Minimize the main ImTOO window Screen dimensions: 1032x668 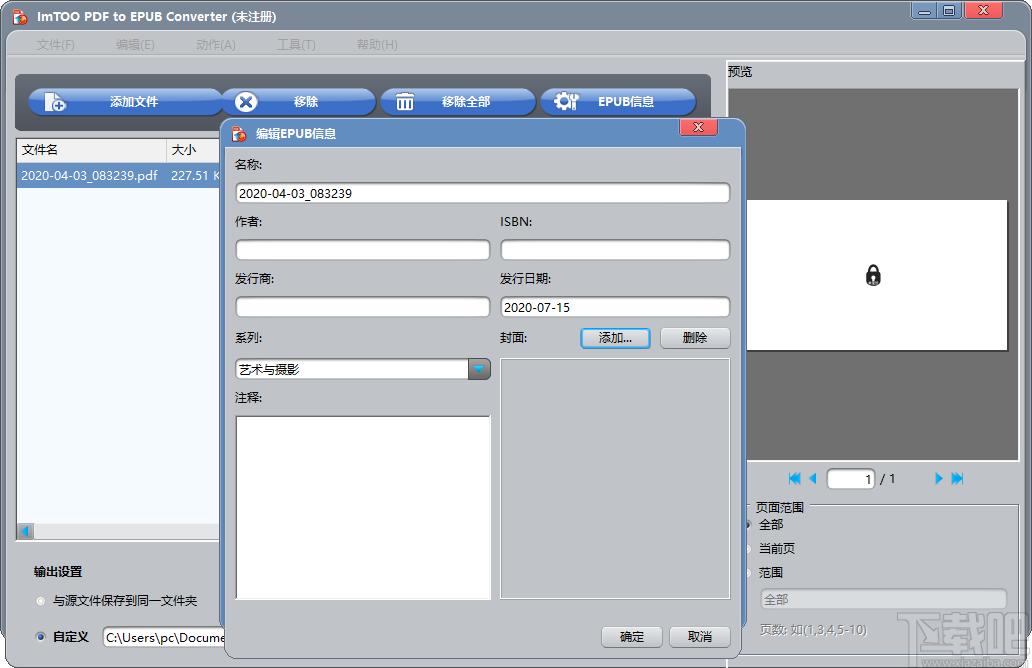(x=925, y=11)
